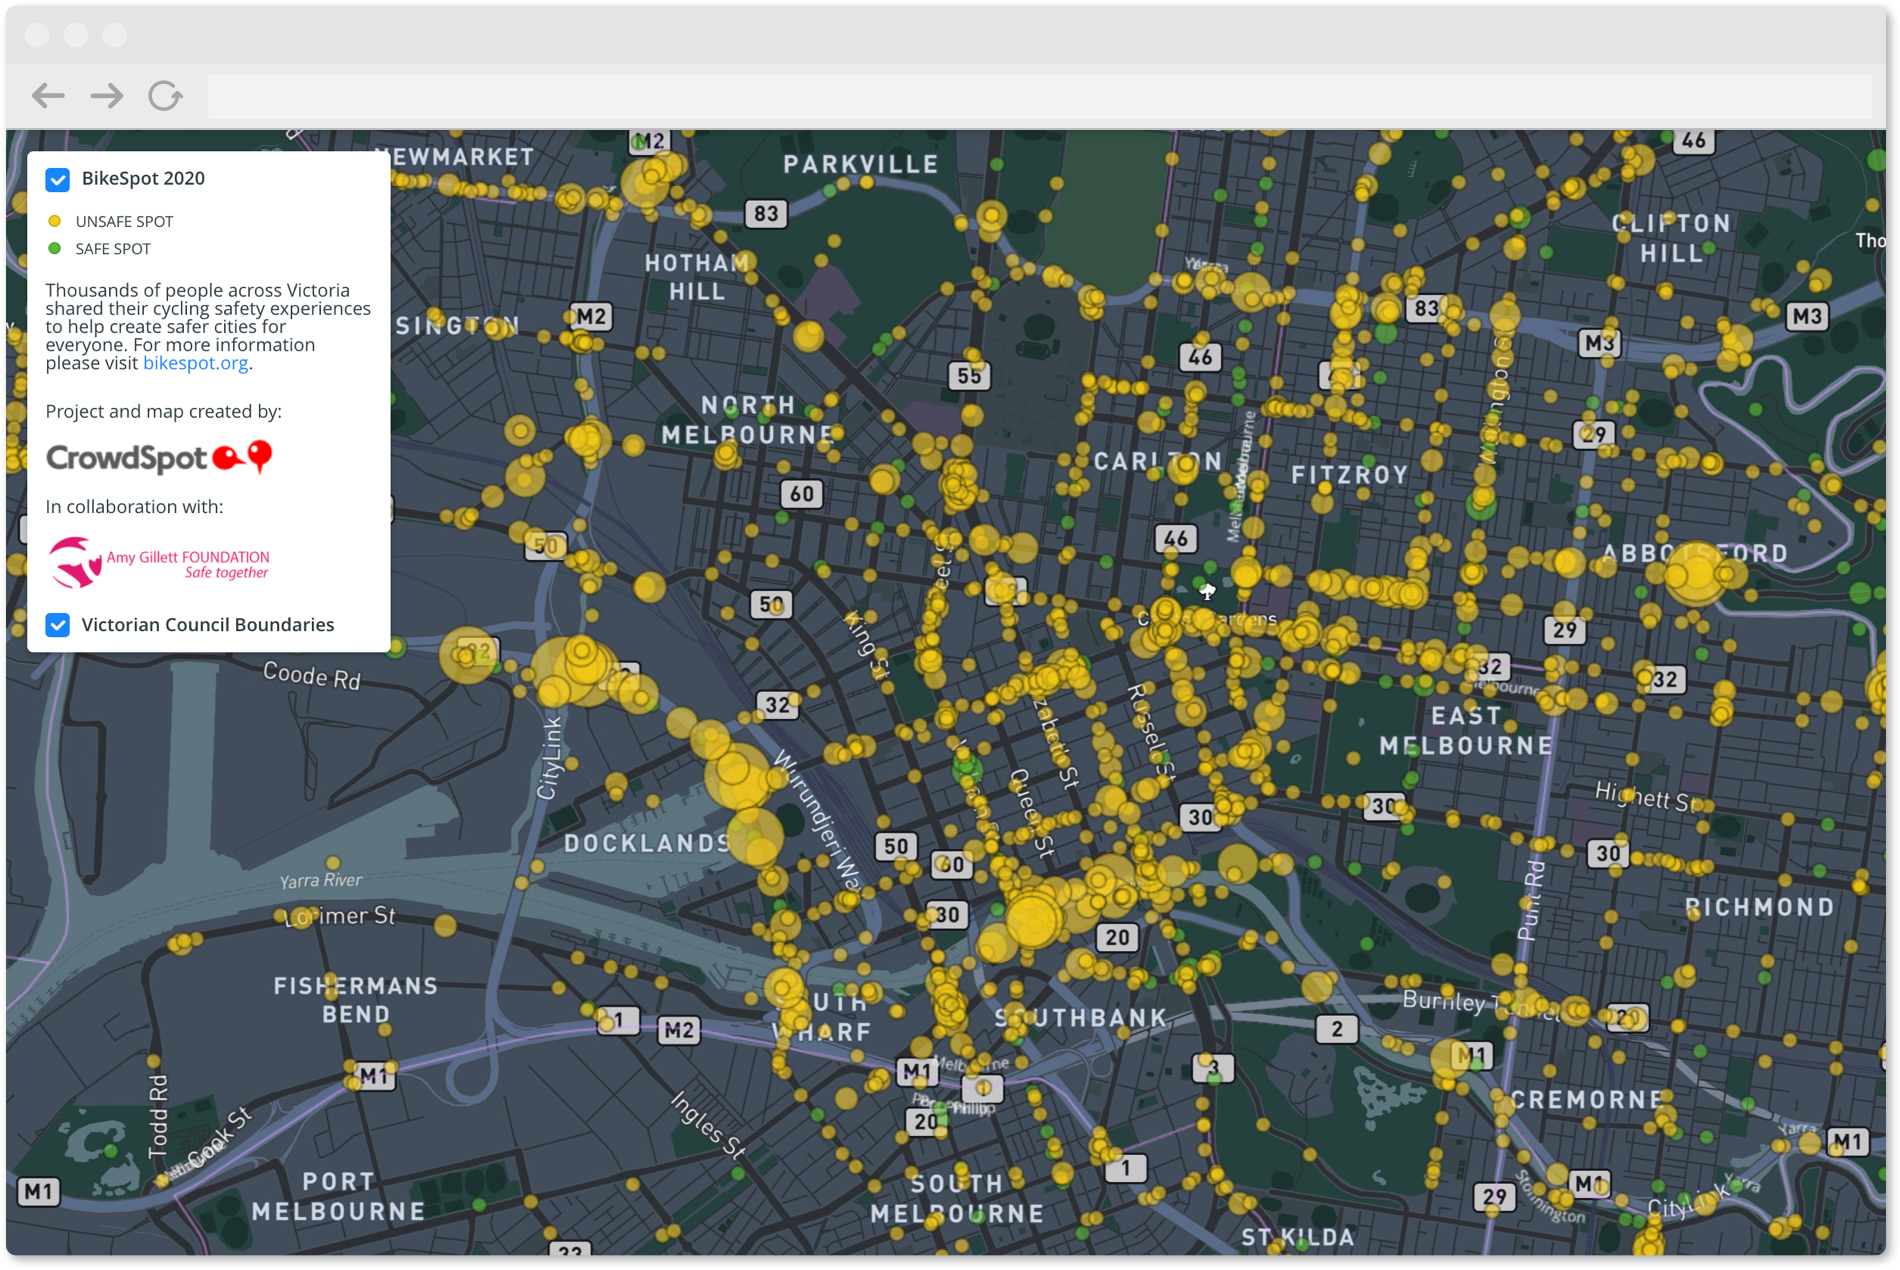This screenshot has width=1900, height=1270.
Task: Select the green Safe Spot legend dot
Action: pos(55,248)
